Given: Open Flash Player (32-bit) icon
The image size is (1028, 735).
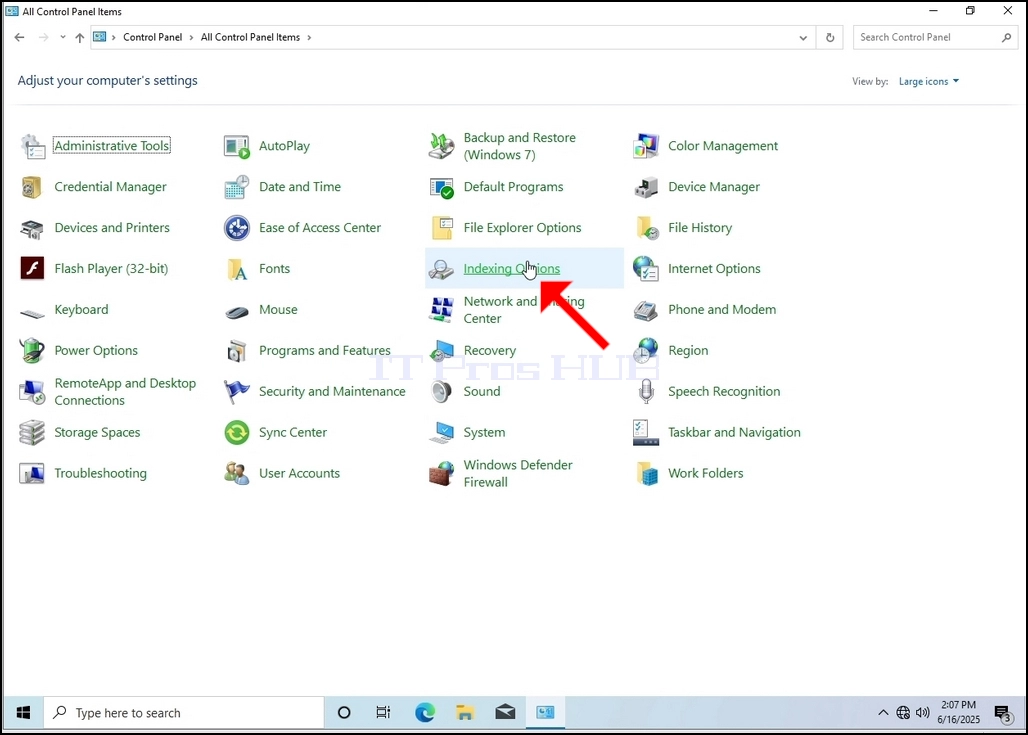Looking at the screenshot, I should point(32,269).
